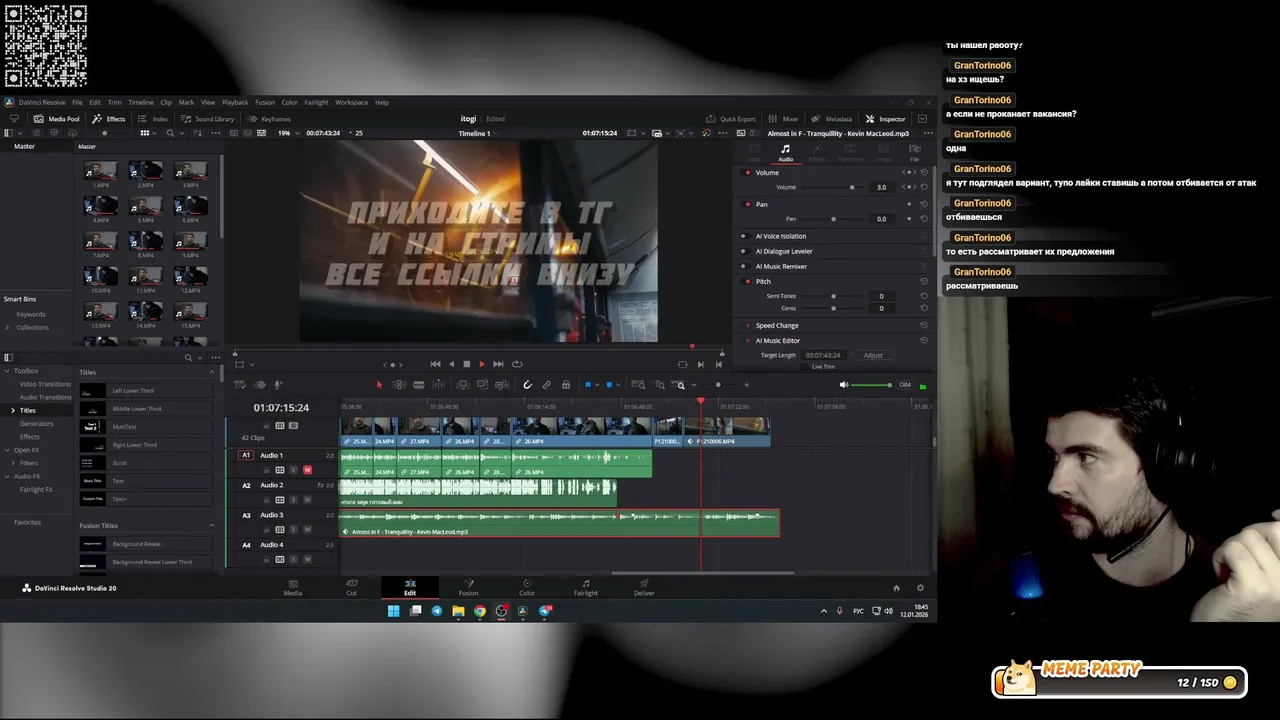This screenshot has height=720, width=1280.
Task: Go to the Fairlight page
Action: (x=586, y=588)
